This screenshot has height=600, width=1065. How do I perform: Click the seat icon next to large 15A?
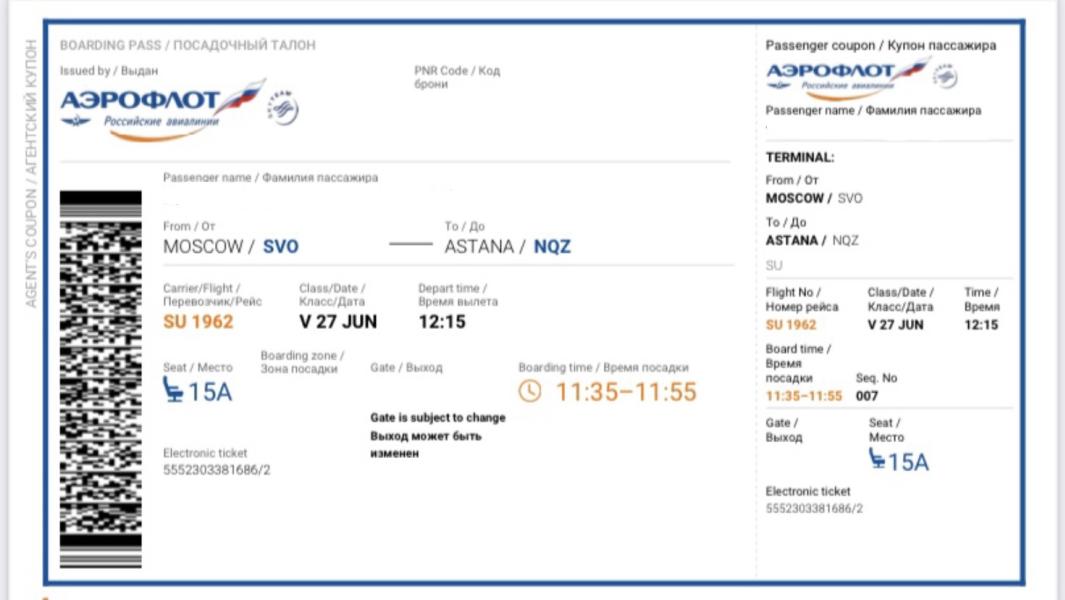[174, 390]
